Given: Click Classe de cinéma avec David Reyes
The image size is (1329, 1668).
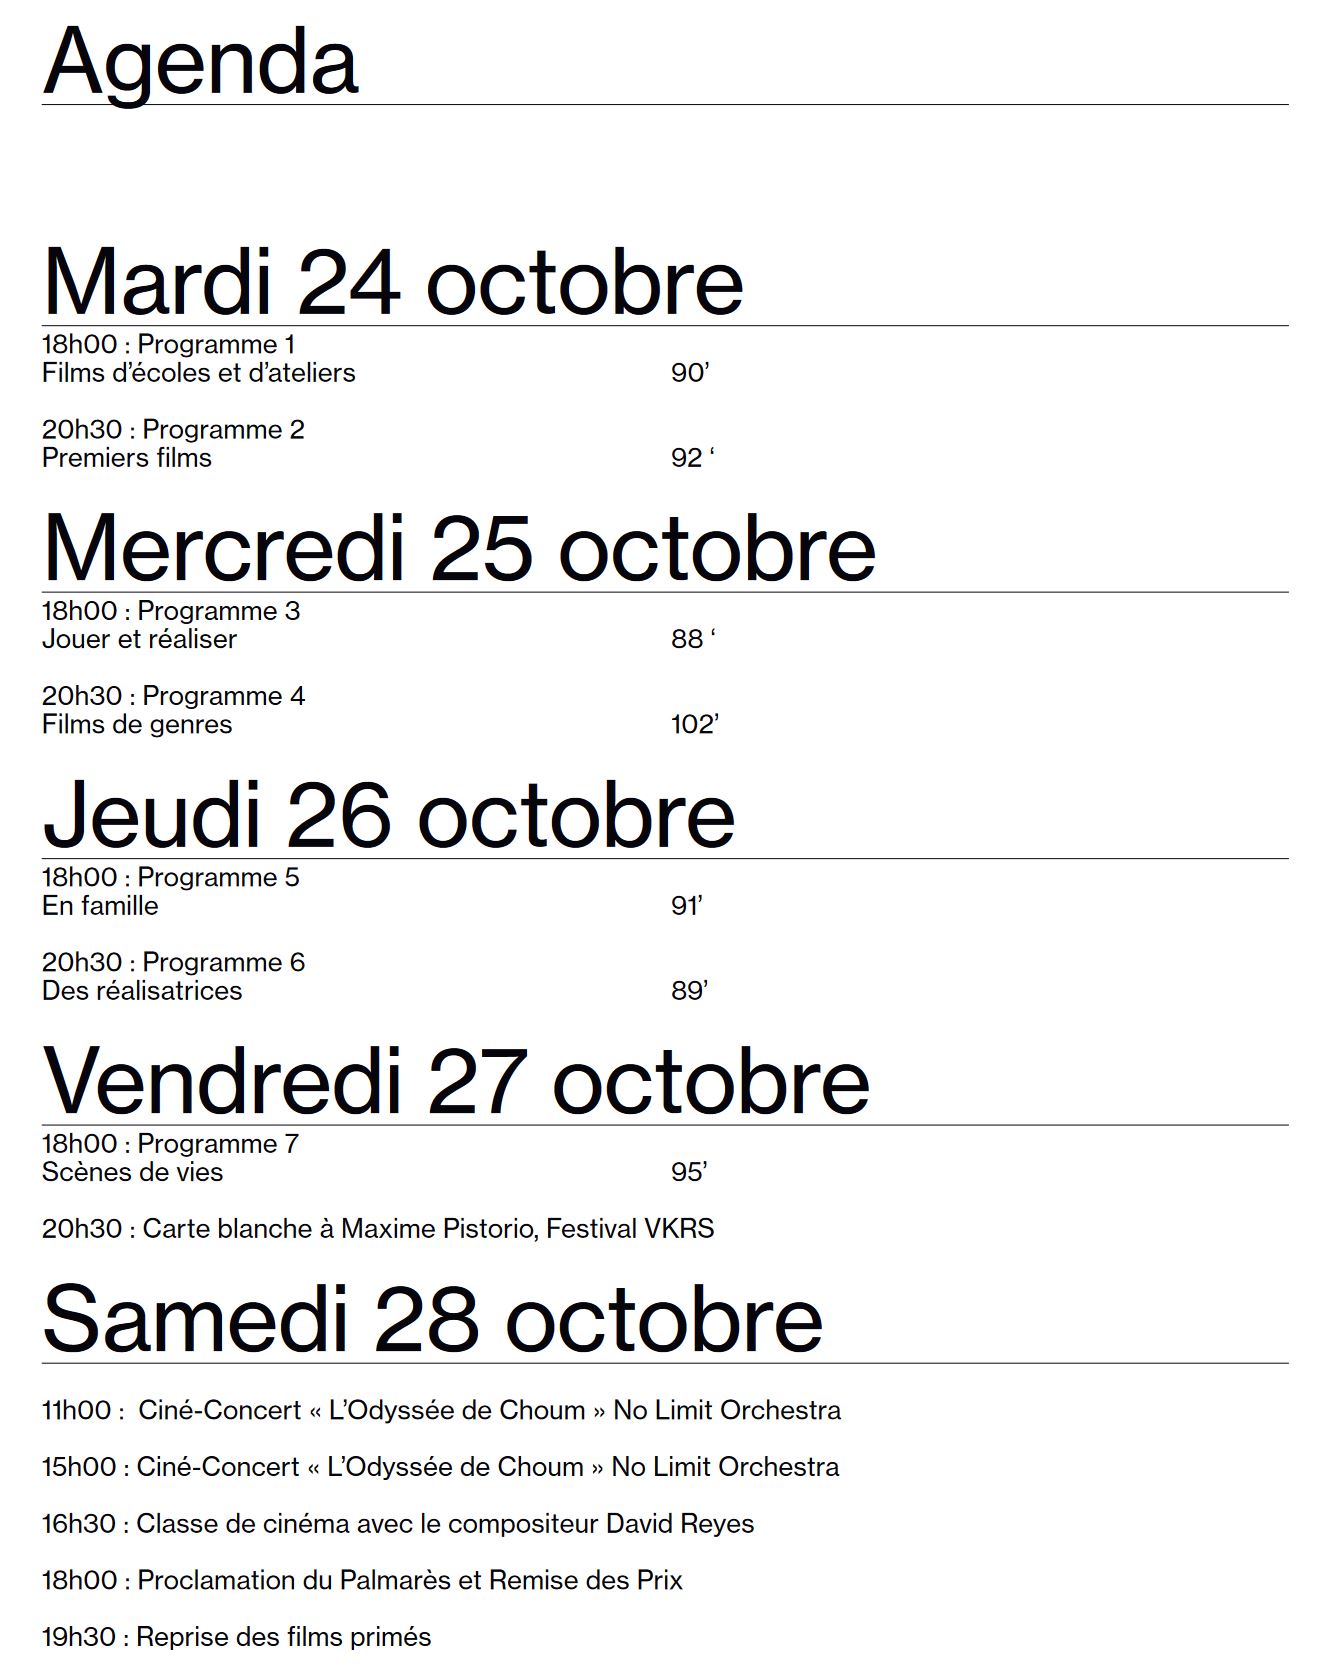Looking at the screenshot, I should click(398, 1523).
